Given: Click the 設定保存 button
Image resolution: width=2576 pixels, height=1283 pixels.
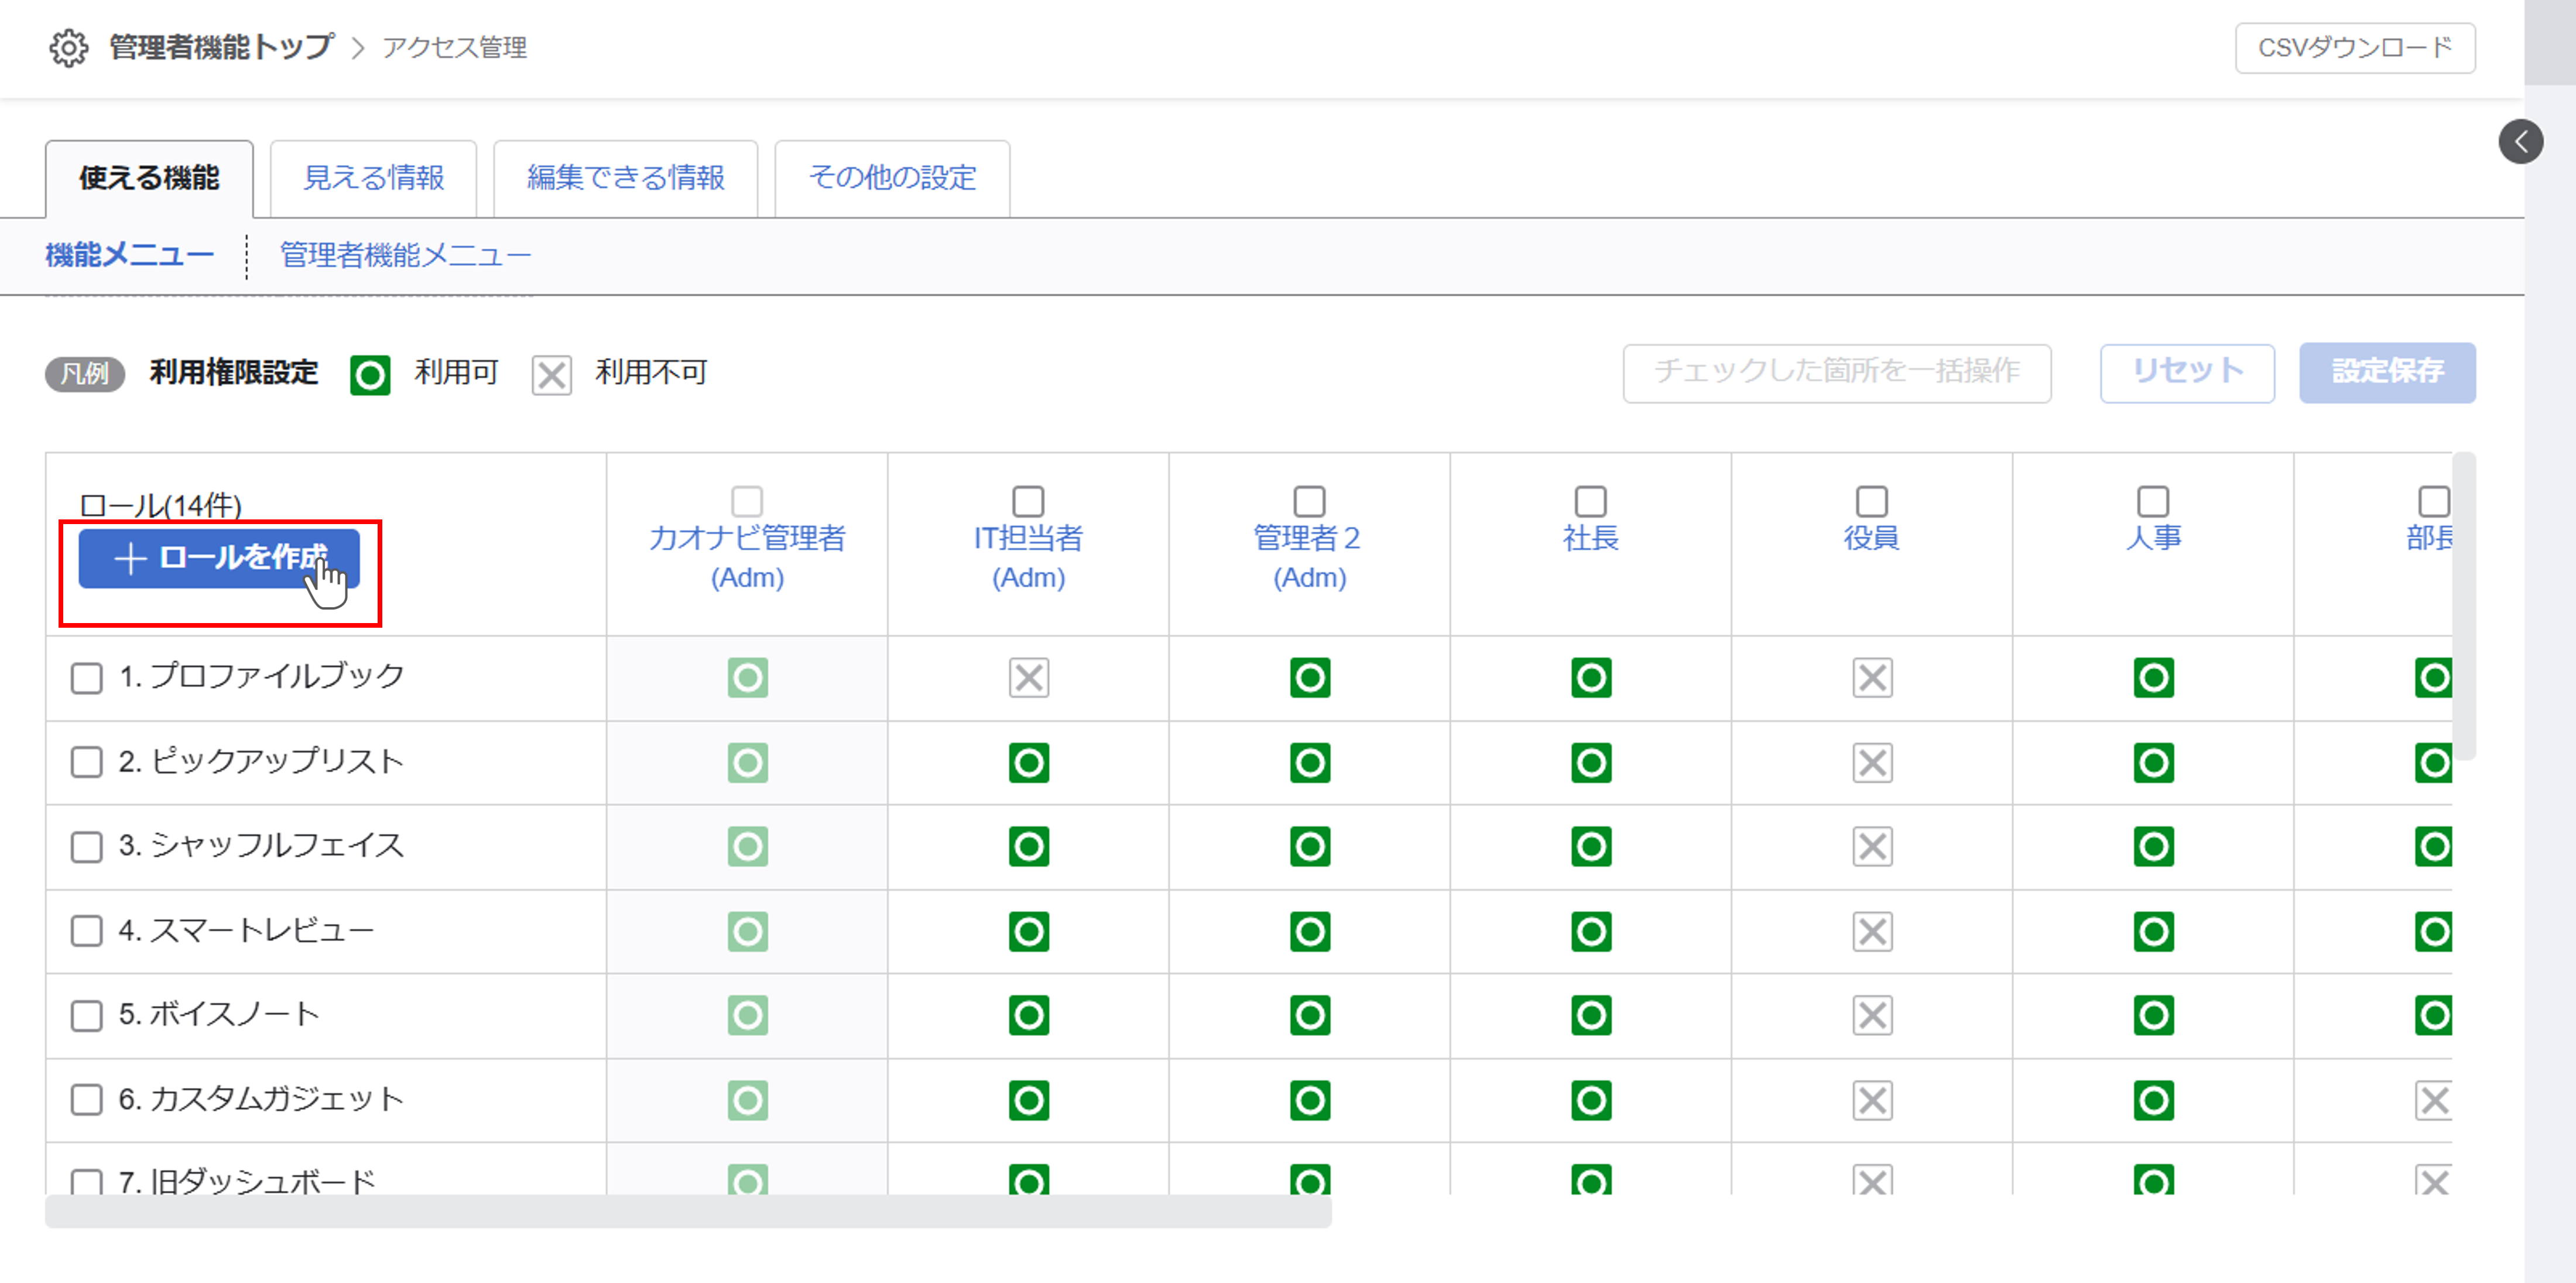Looking at the screenshot, I should (x=2387, y=373).
